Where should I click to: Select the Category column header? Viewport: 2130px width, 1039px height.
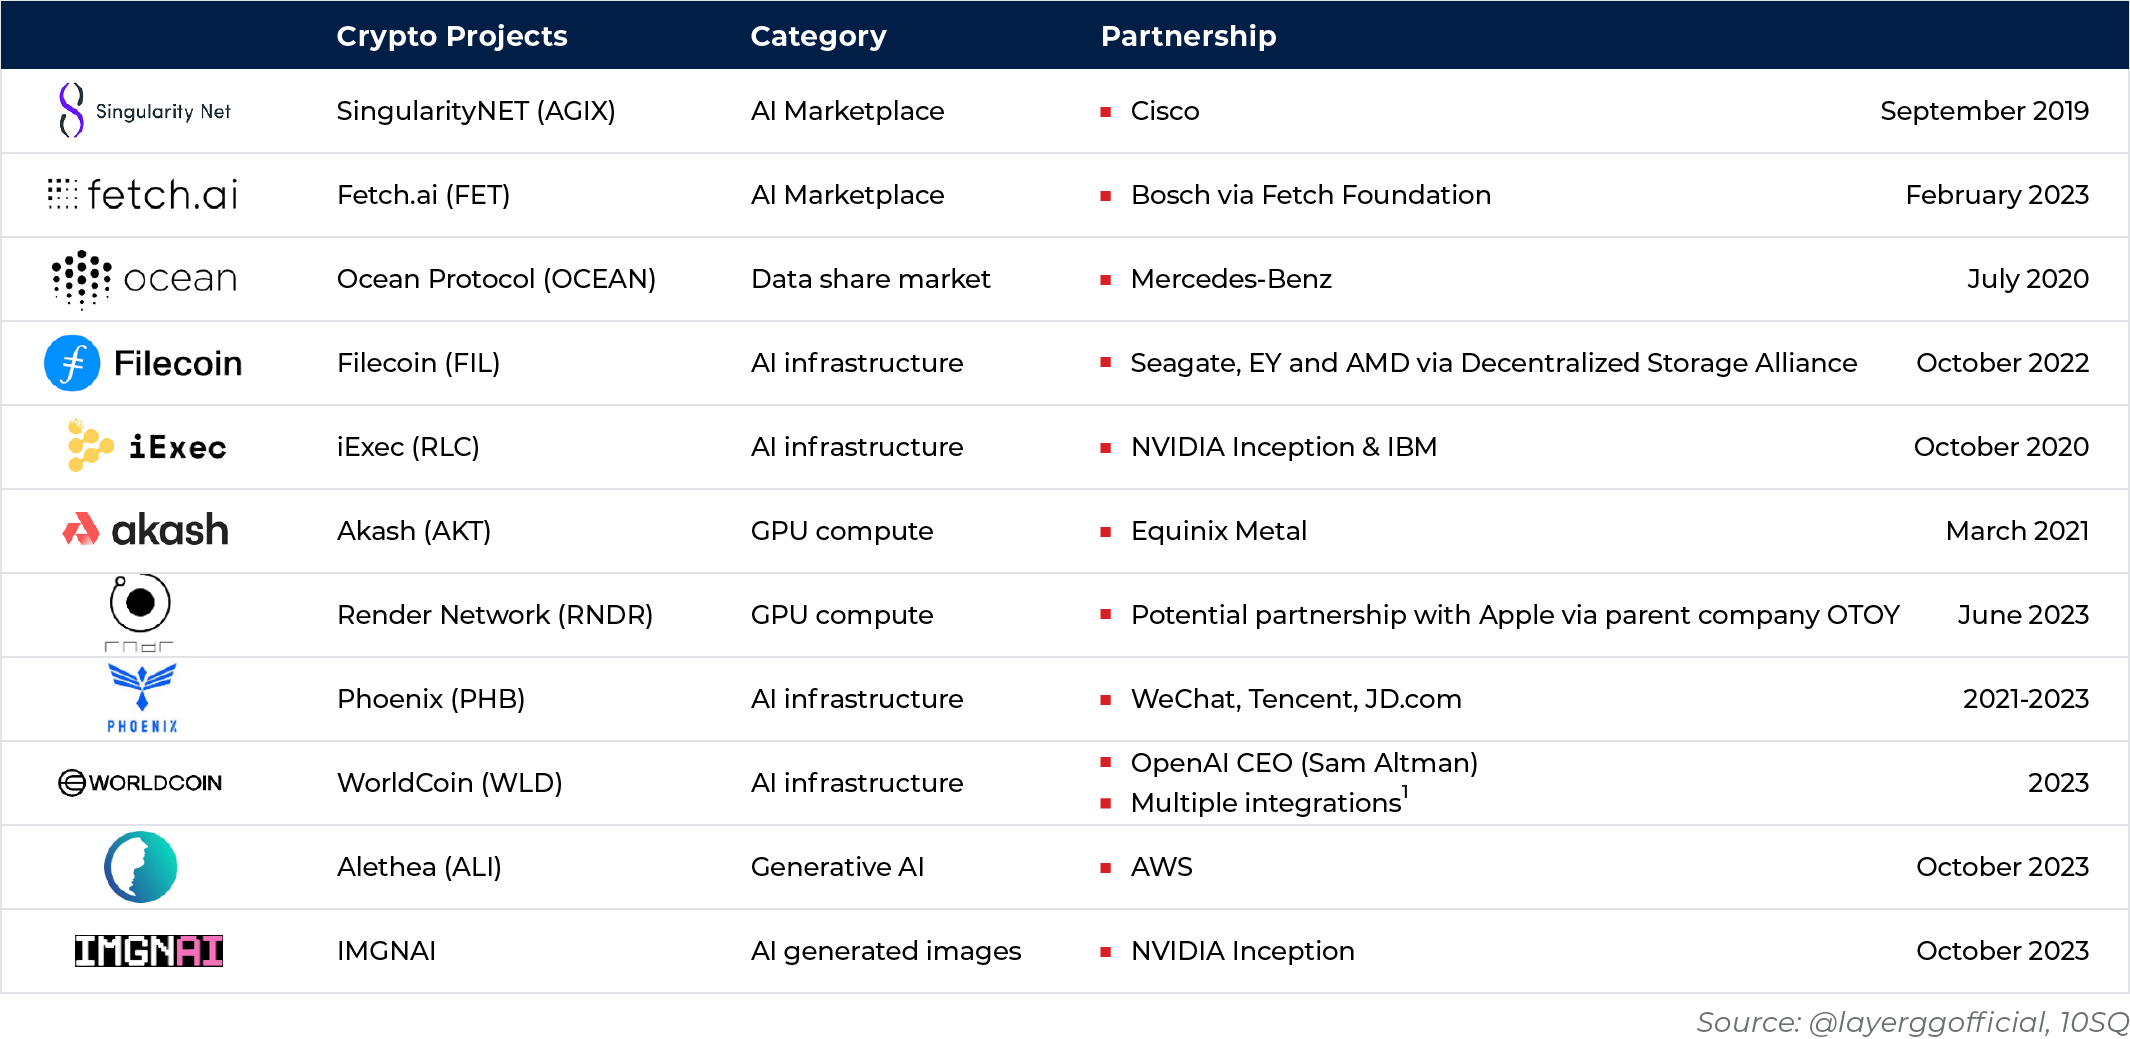(818, 36)
